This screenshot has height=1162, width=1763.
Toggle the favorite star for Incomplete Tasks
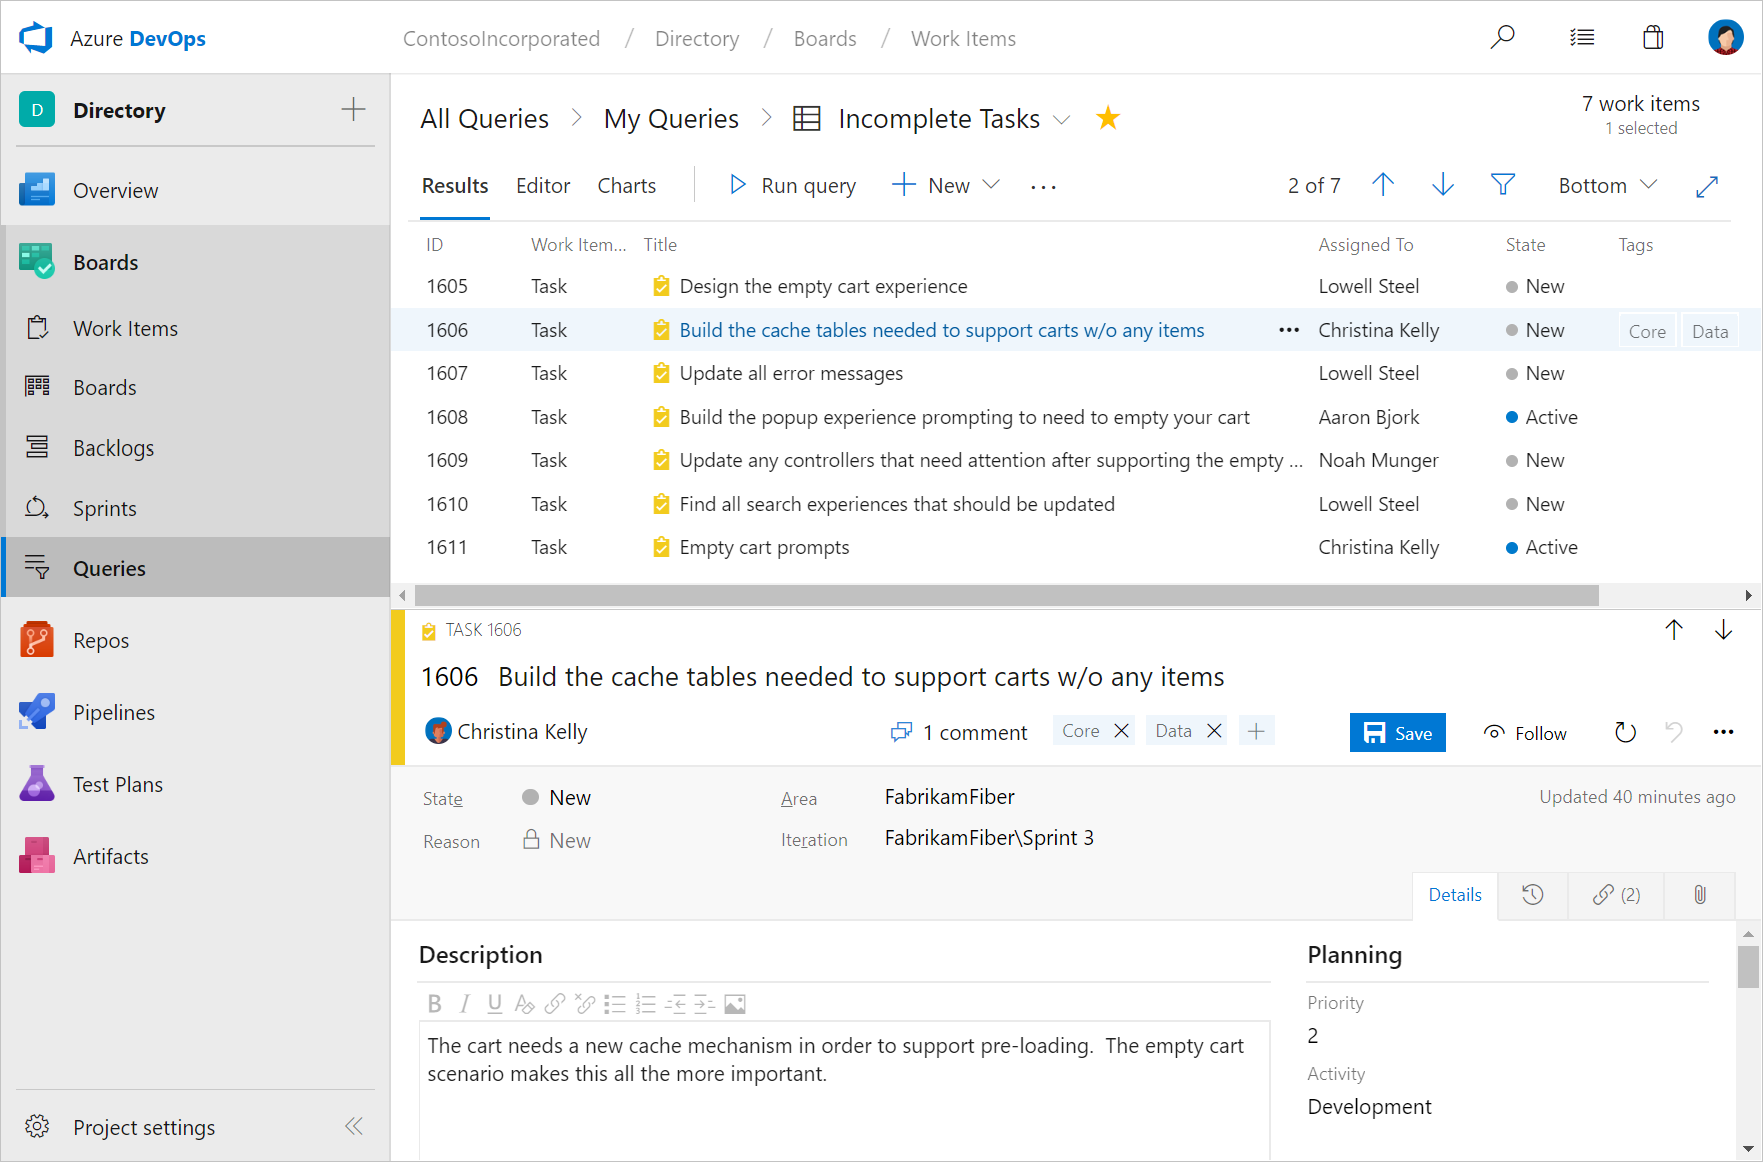tap(1107, 118)
